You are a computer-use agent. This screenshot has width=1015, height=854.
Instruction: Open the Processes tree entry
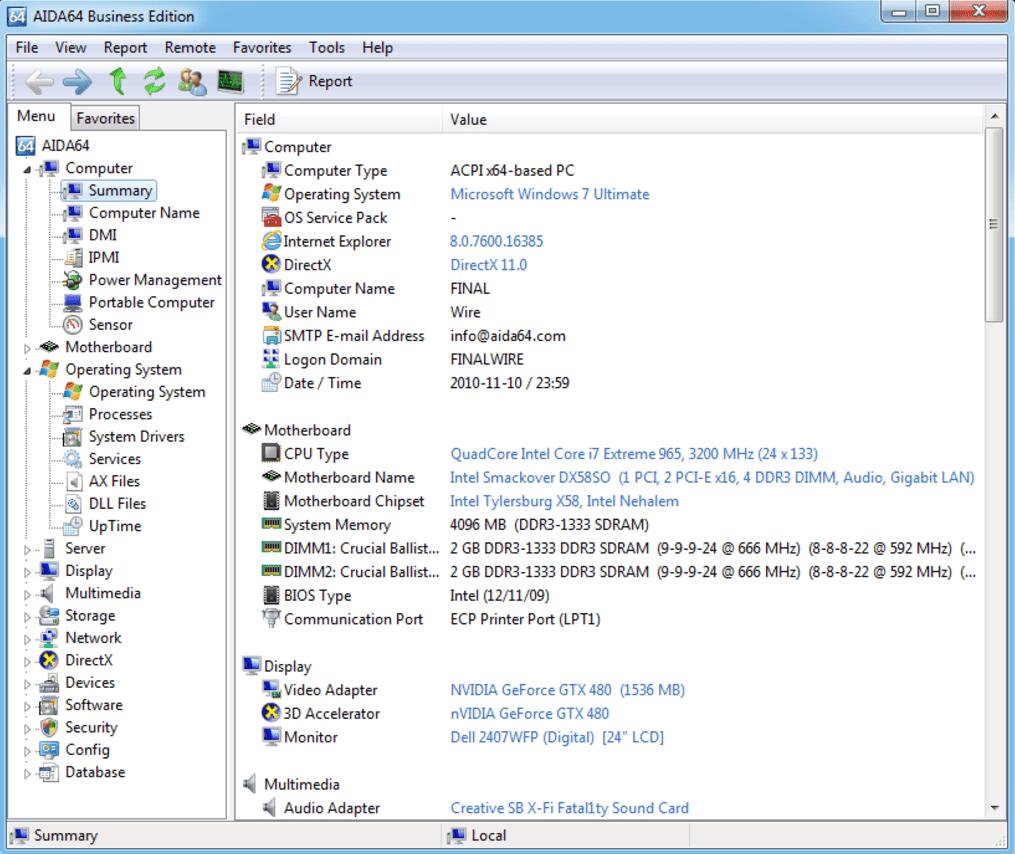(x=120, y=414)
